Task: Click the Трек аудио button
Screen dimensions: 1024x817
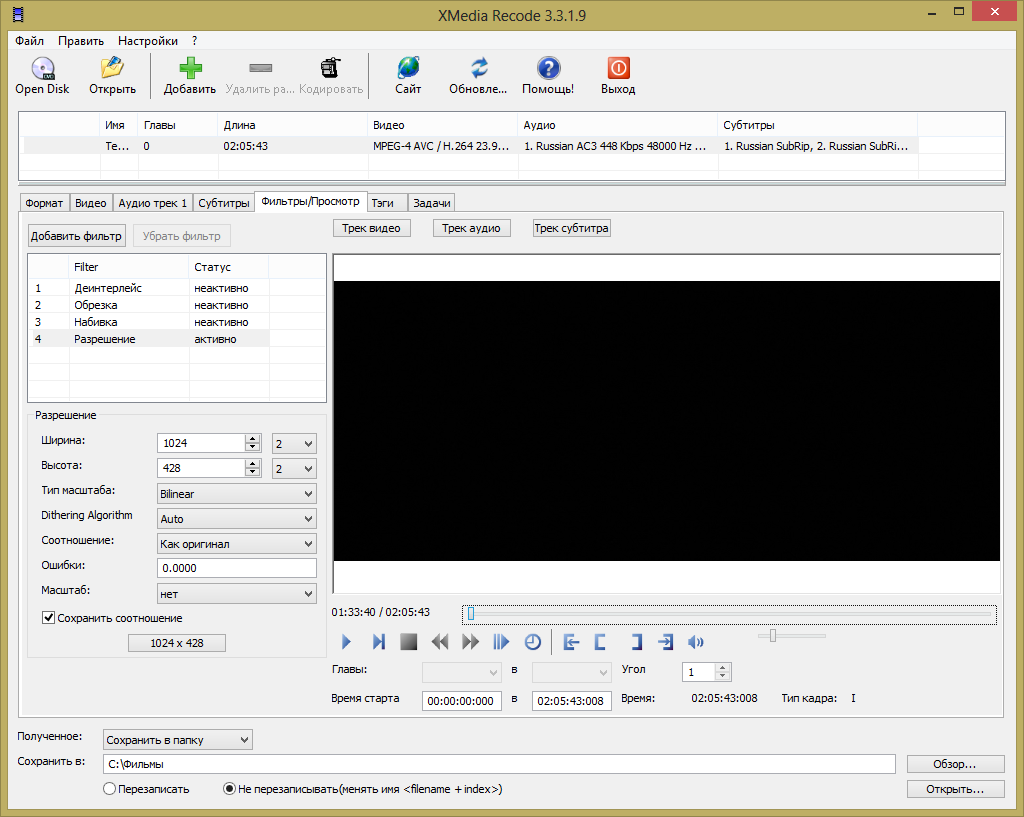Action: tap(472, 228)
